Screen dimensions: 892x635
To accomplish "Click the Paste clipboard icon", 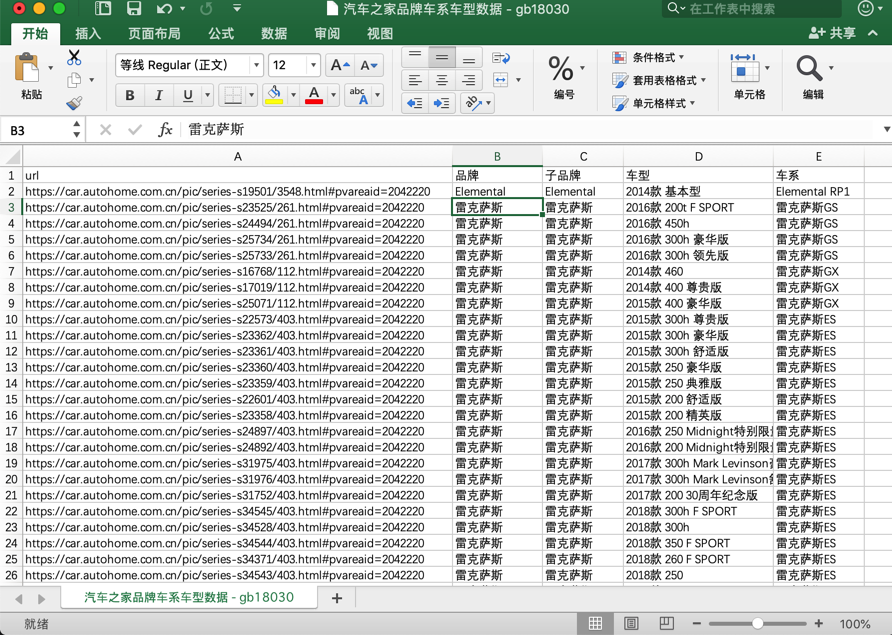I will [27, 68].
